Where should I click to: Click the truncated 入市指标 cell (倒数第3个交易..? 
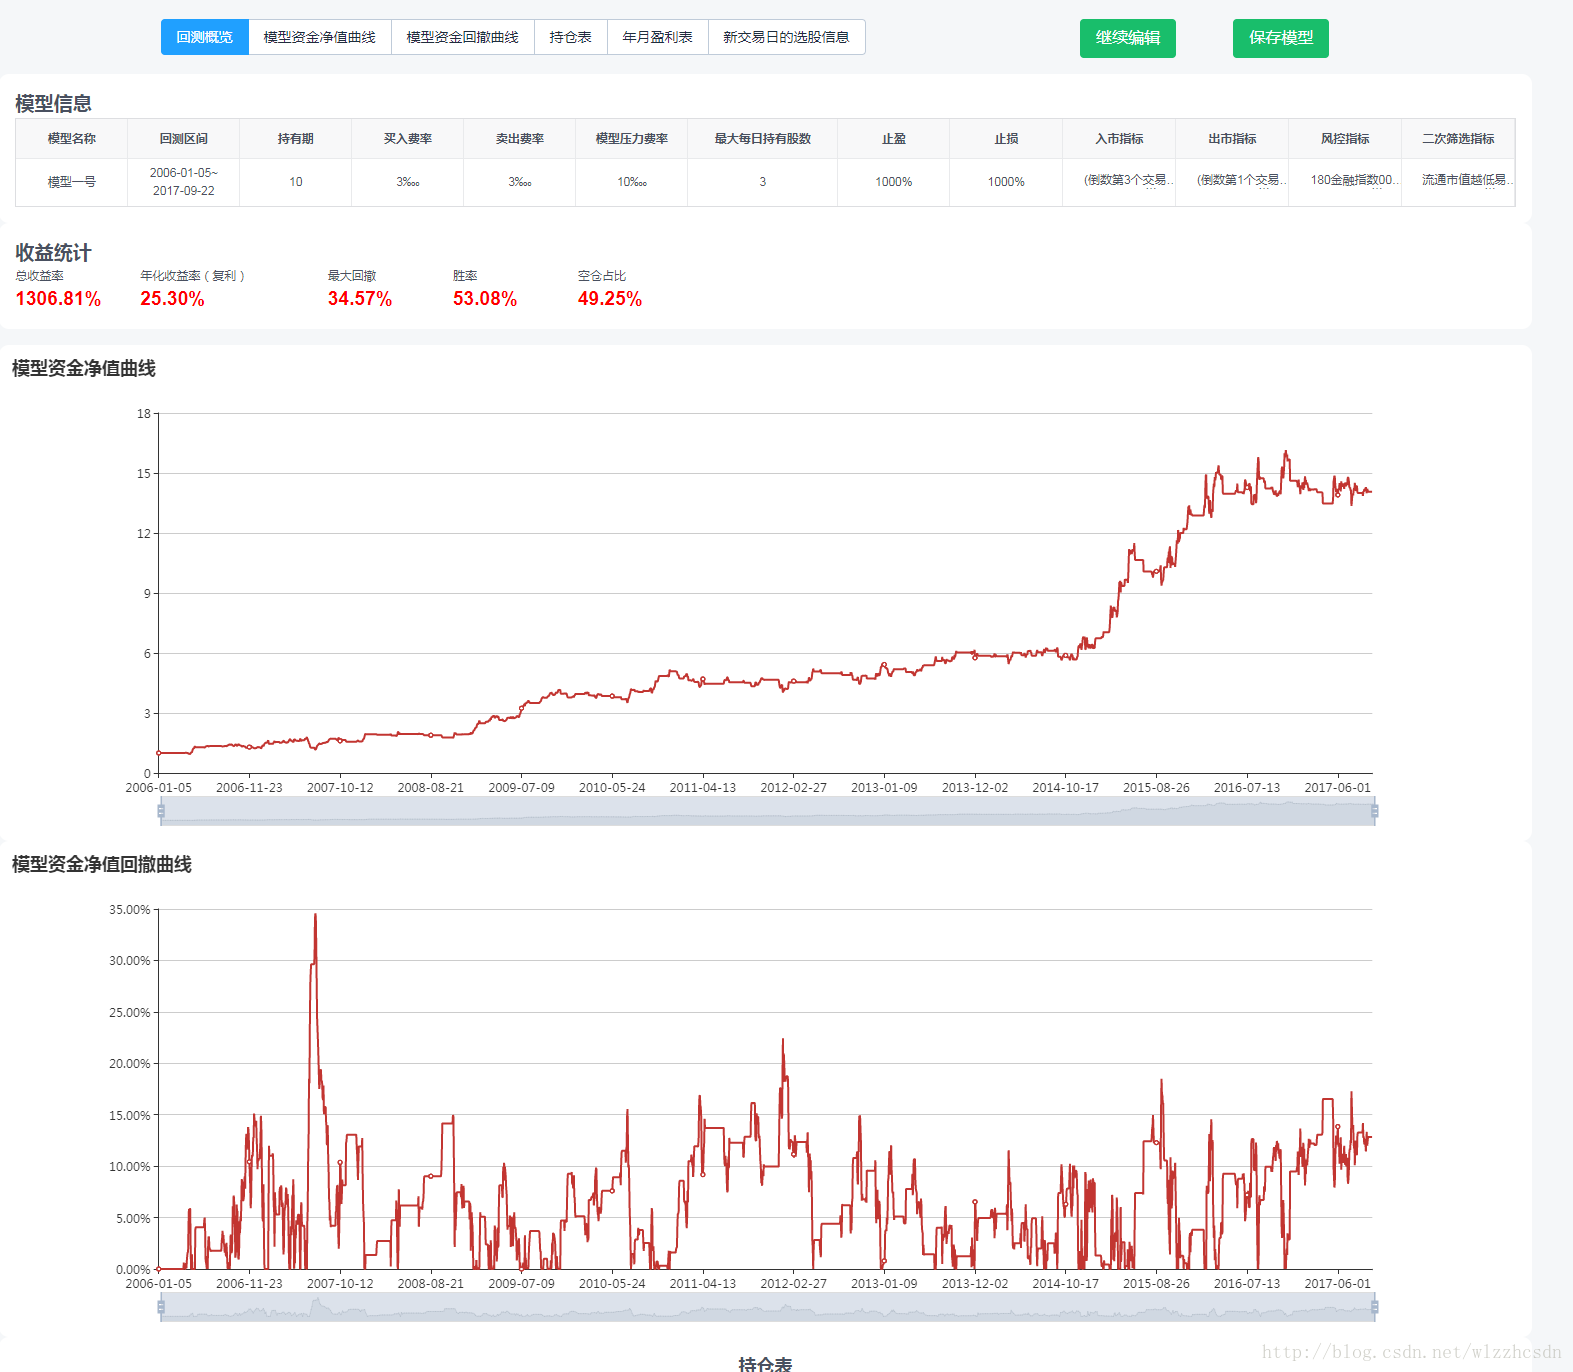point(1119,180)
